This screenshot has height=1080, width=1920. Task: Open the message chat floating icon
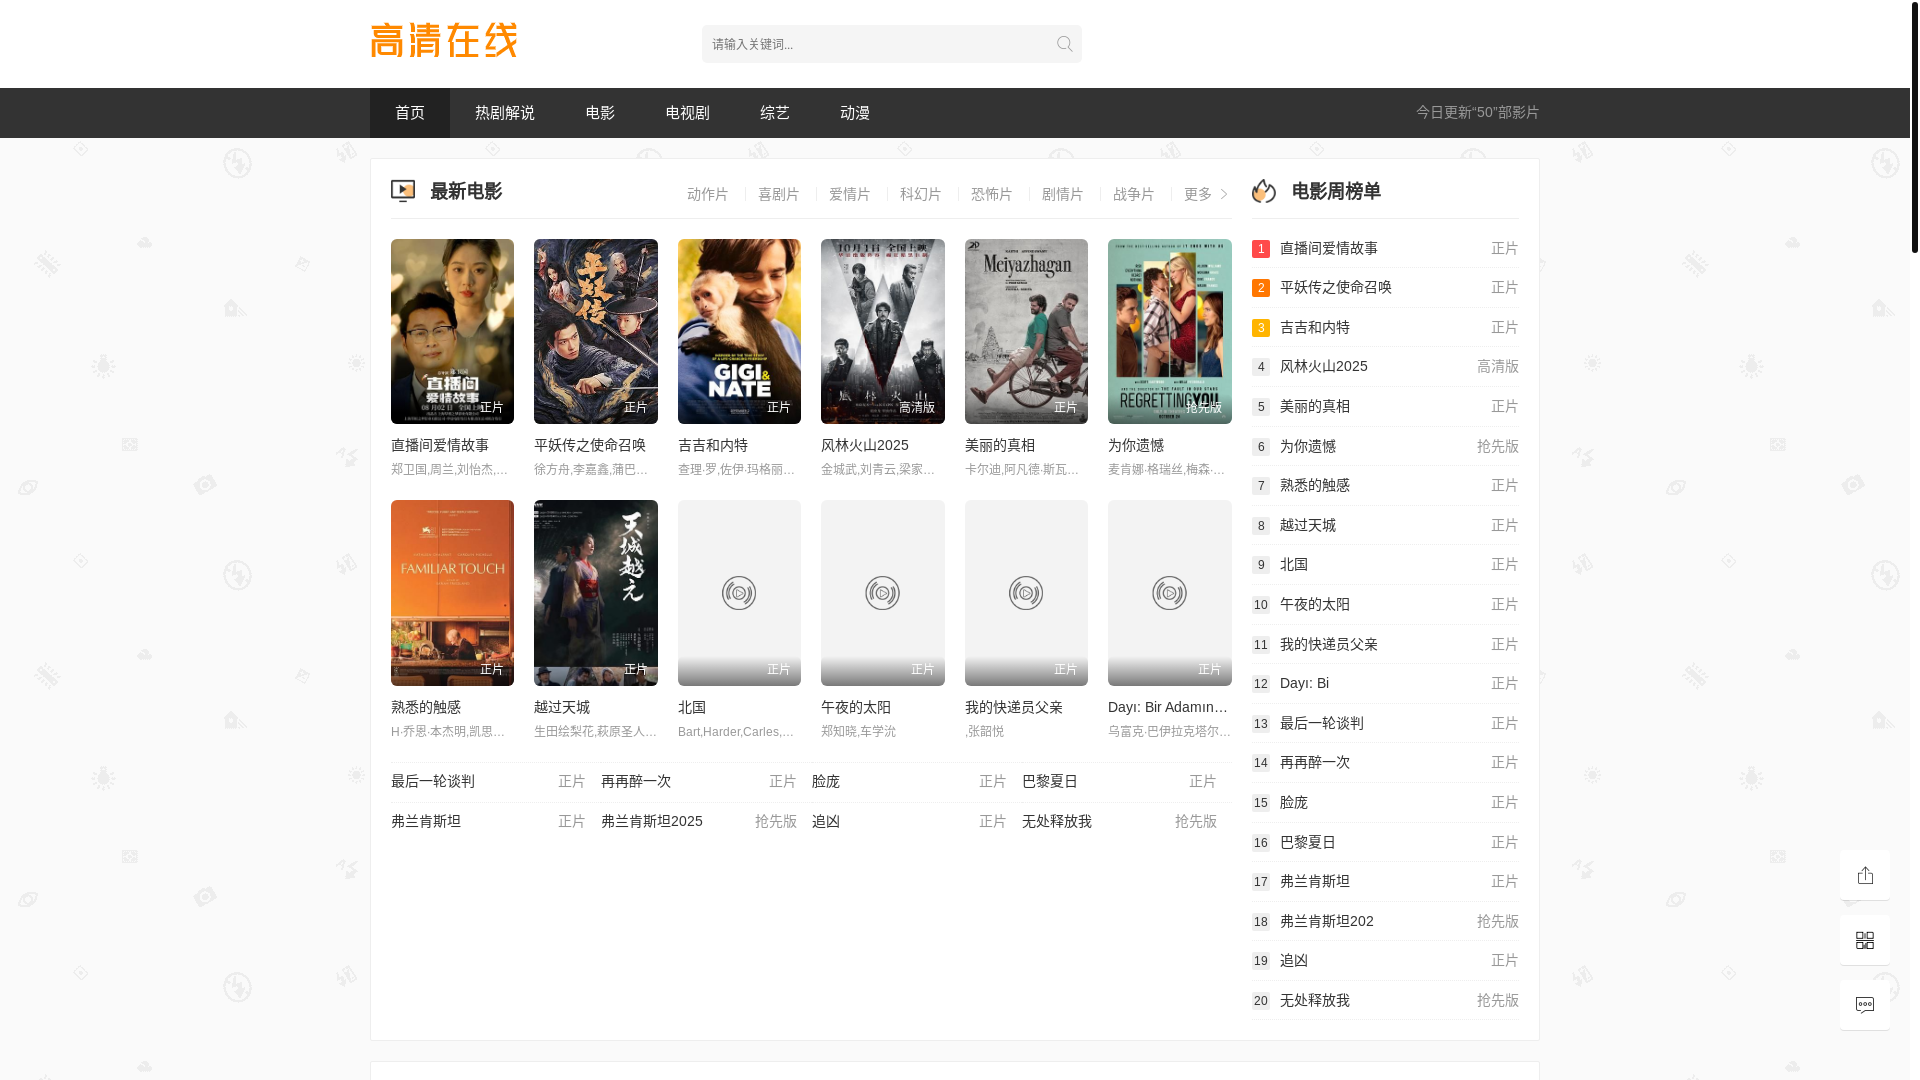[1865, 1005]
